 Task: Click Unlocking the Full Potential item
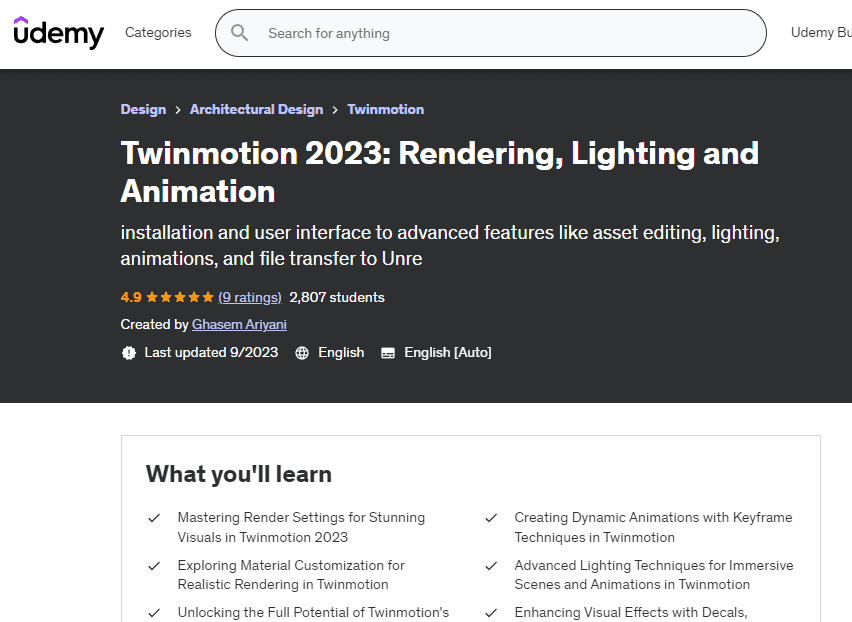pos(314,613)
